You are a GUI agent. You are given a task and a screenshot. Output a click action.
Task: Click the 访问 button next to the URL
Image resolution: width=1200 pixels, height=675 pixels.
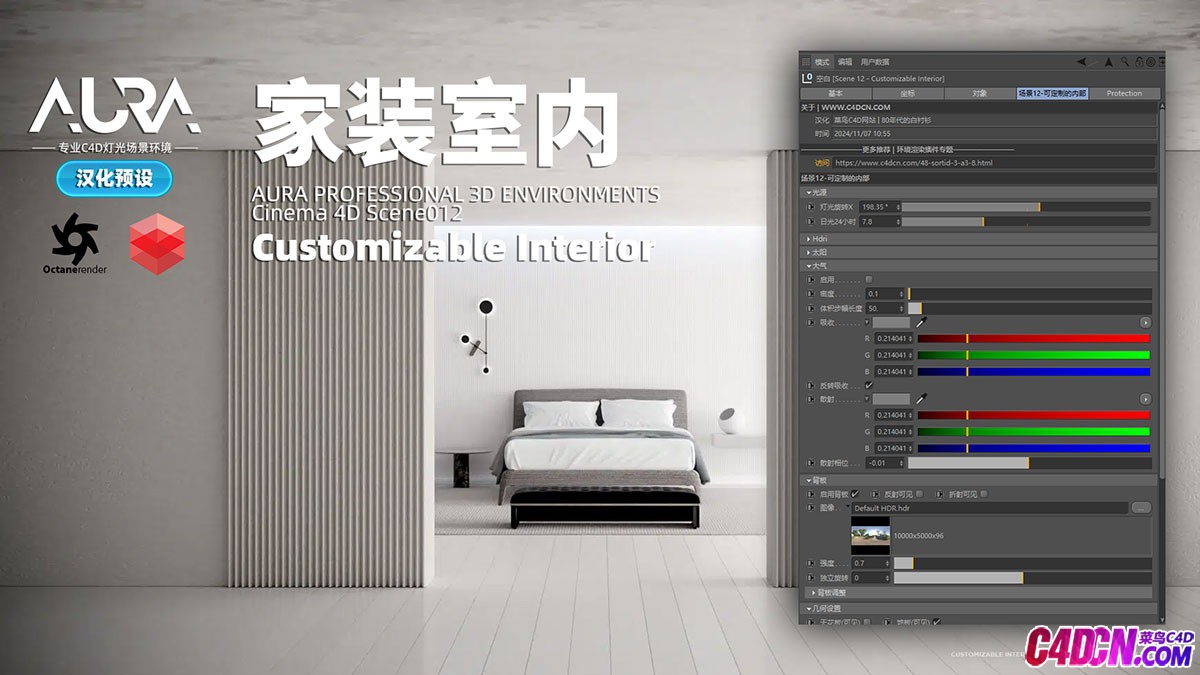[x=822, y=163]
